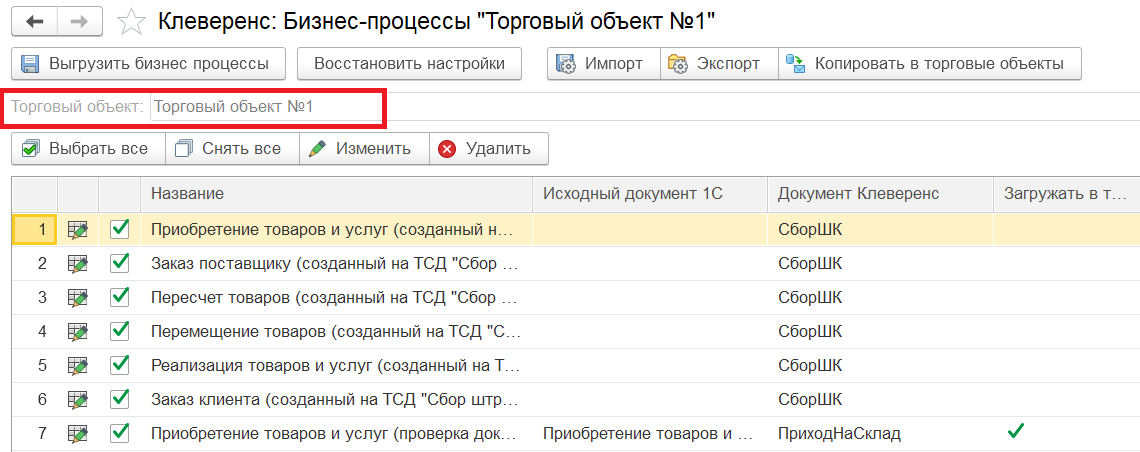Uncheck the checkbox for Пересчет товаров row

coord(120,296)
